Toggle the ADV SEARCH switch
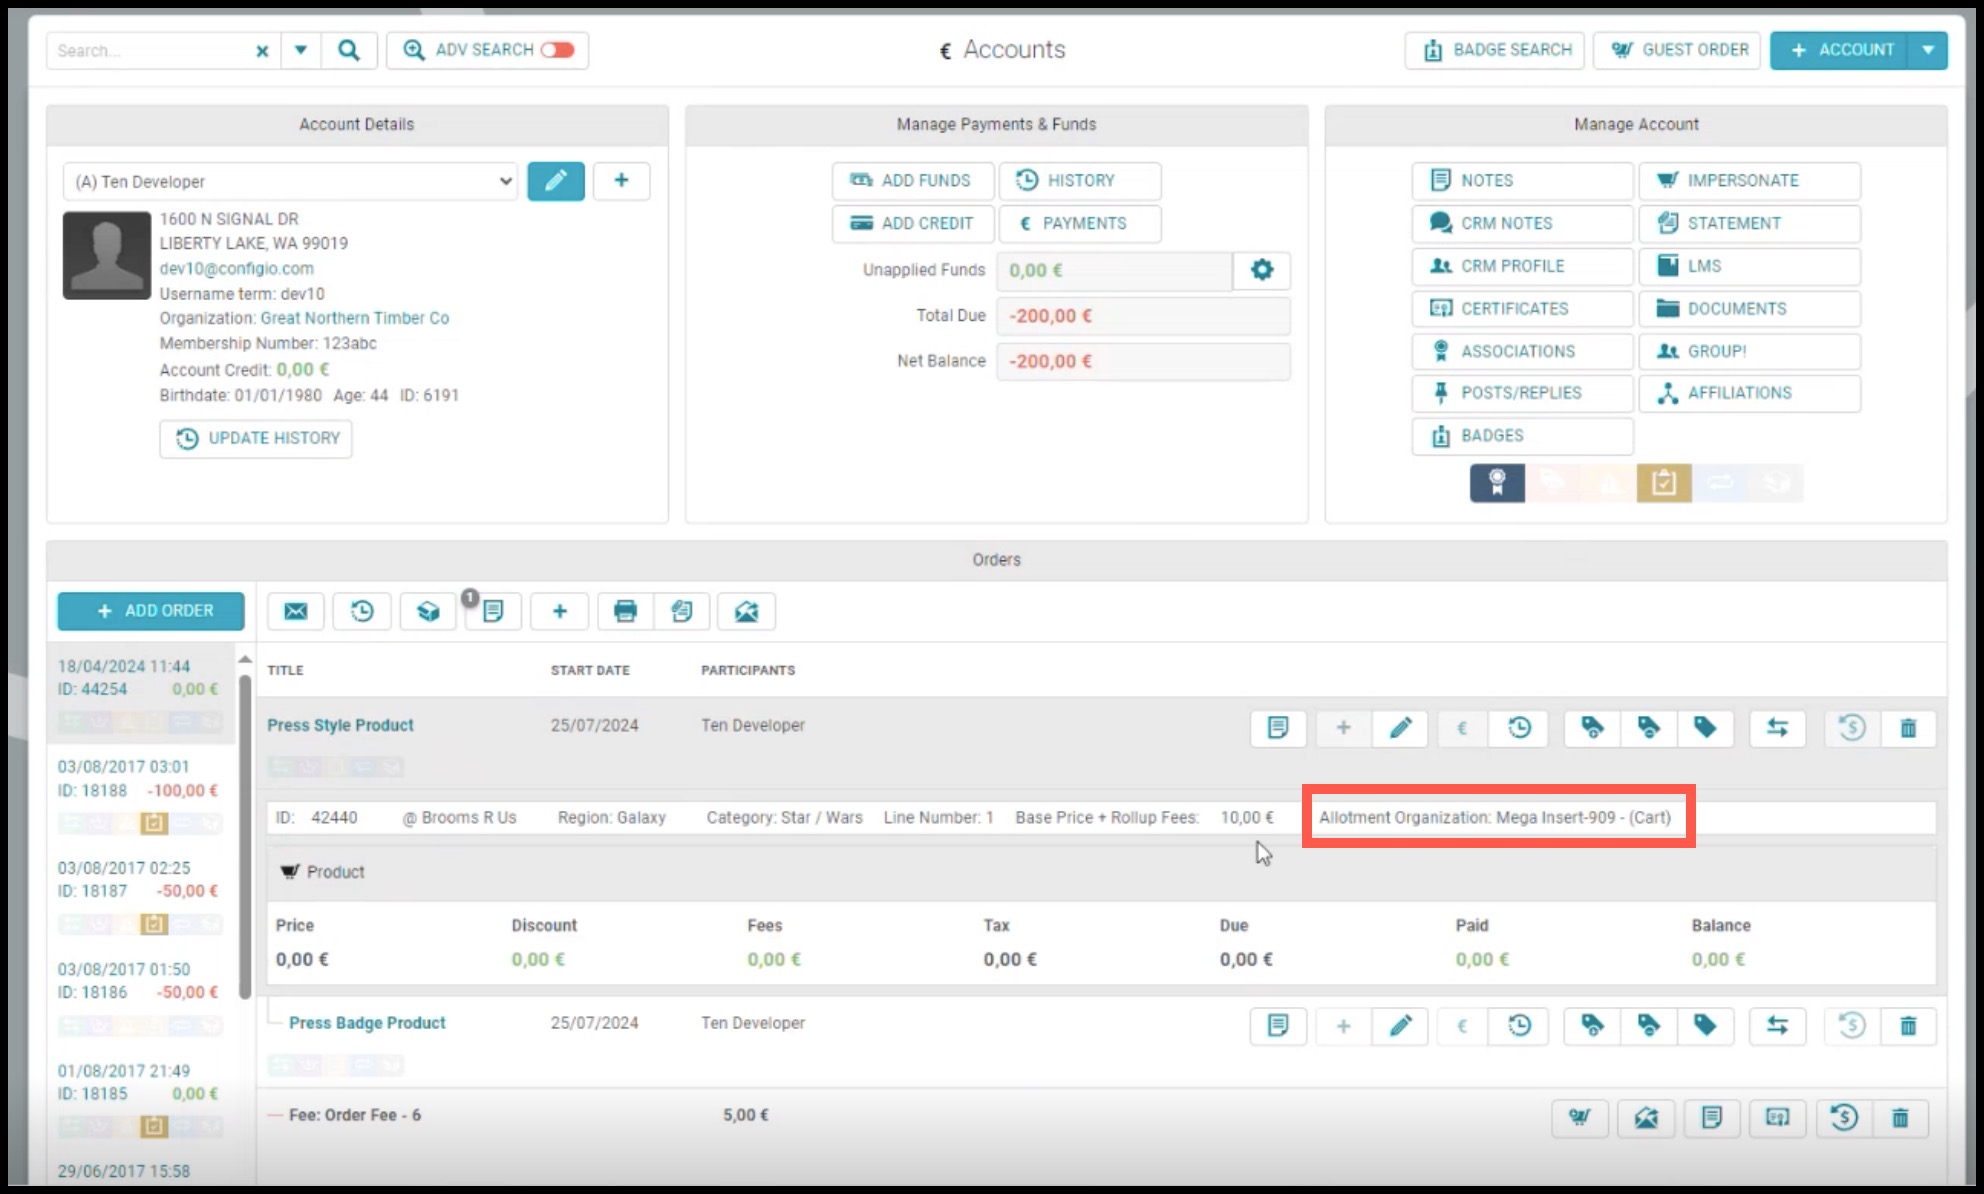Viewport: 1984px width, 1194px height. point(558,50)
